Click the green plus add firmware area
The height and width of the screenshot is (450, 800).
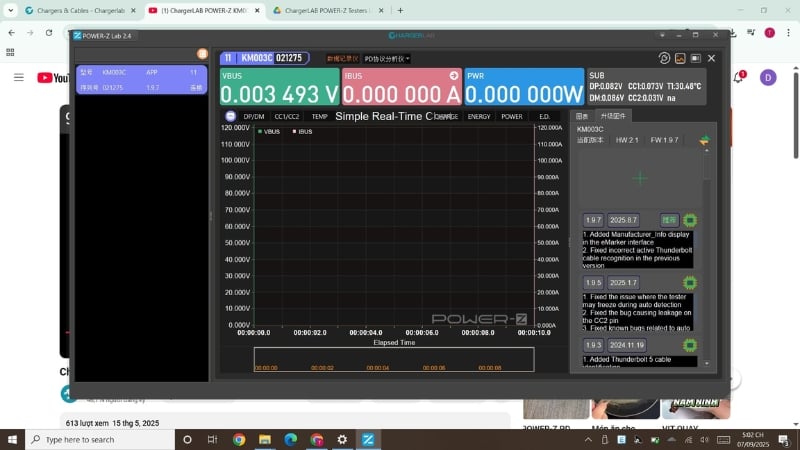639,178
